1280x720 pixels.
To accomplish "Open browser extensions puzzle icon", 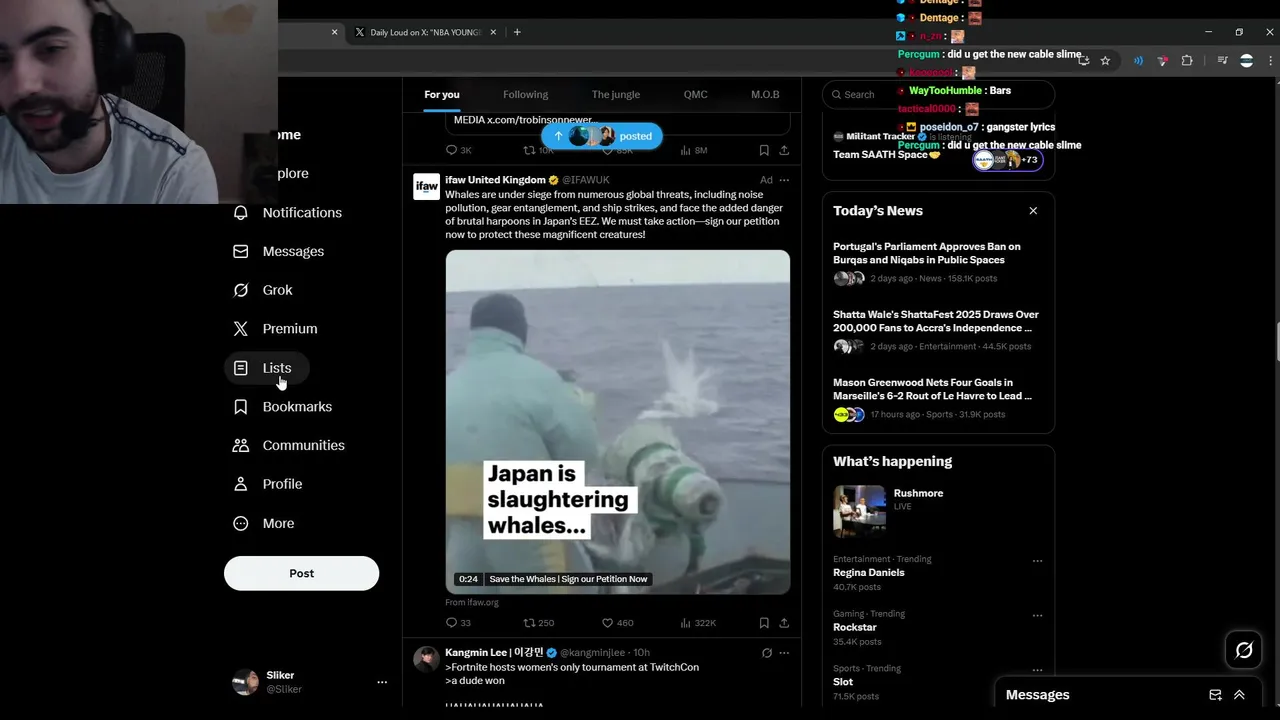I will [1187, 61].
